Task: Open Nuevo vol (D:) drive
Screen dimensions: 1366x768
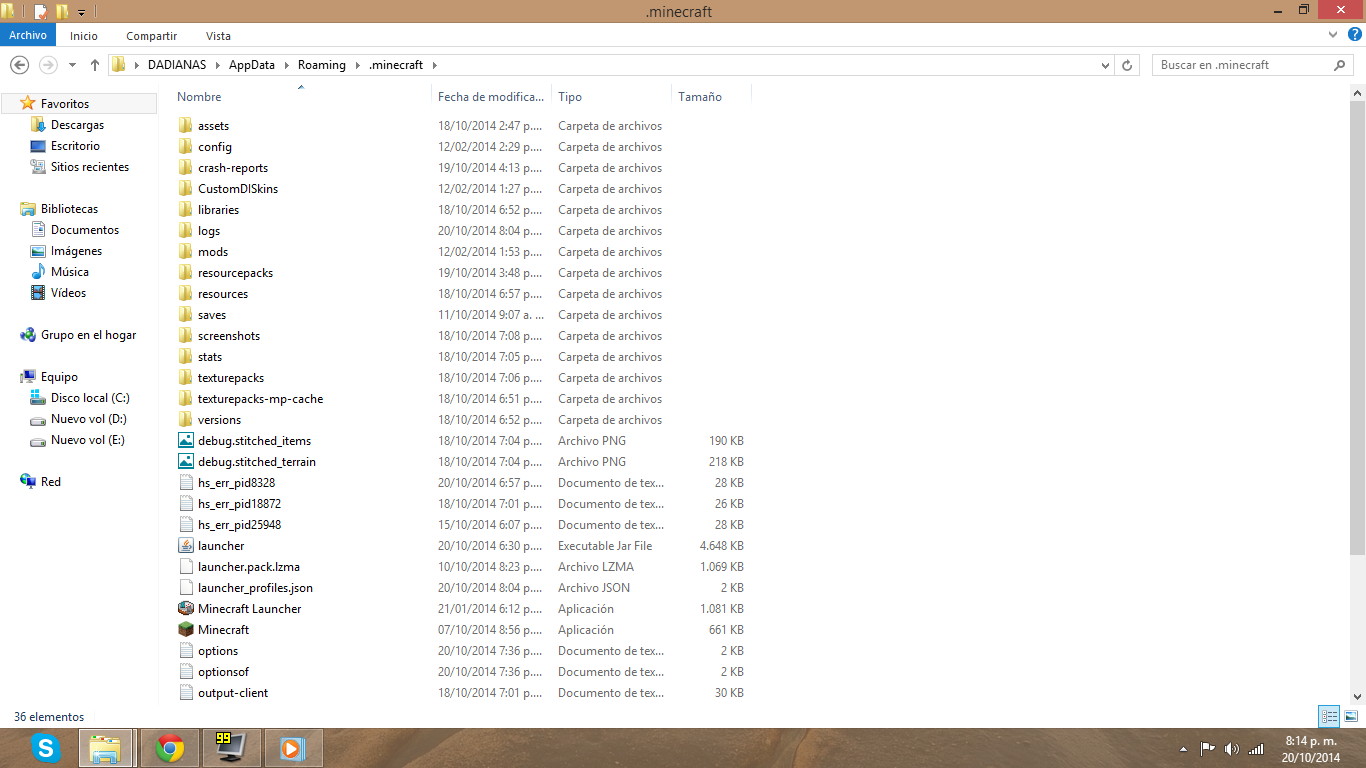Action: coord(89,419)
